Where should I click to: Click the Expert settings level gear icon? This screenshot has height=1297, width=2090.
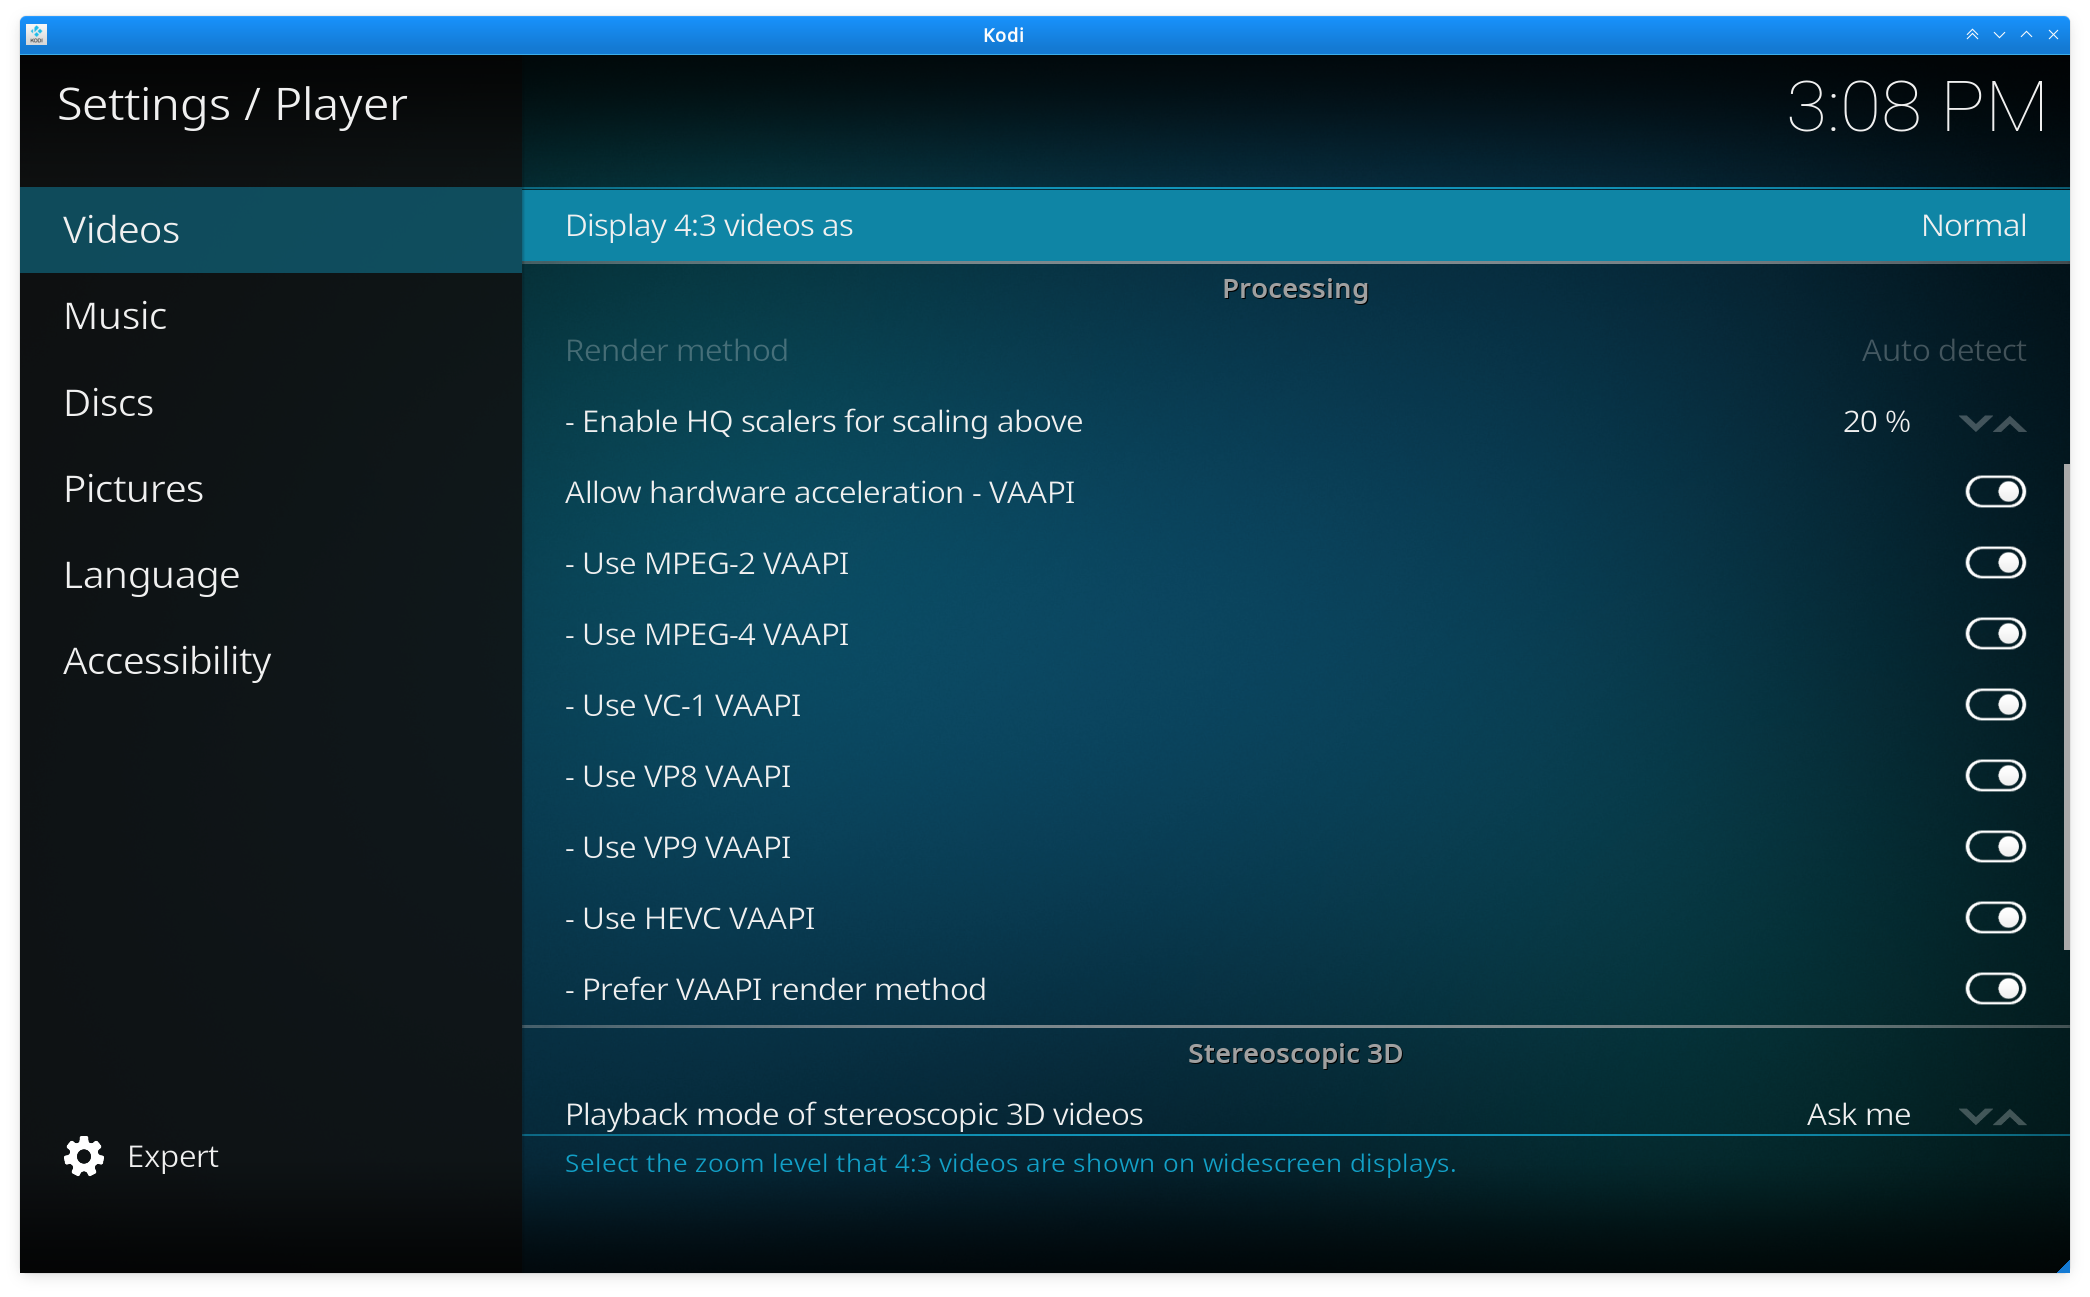tap(83, 1156)
